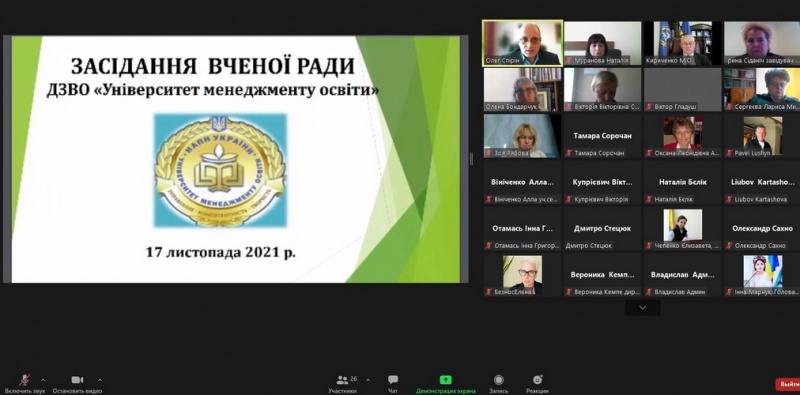Click muted mic icon beside Оксана Леонідівна
Viewport: 800px width, 395px height.
click(649, 153)
